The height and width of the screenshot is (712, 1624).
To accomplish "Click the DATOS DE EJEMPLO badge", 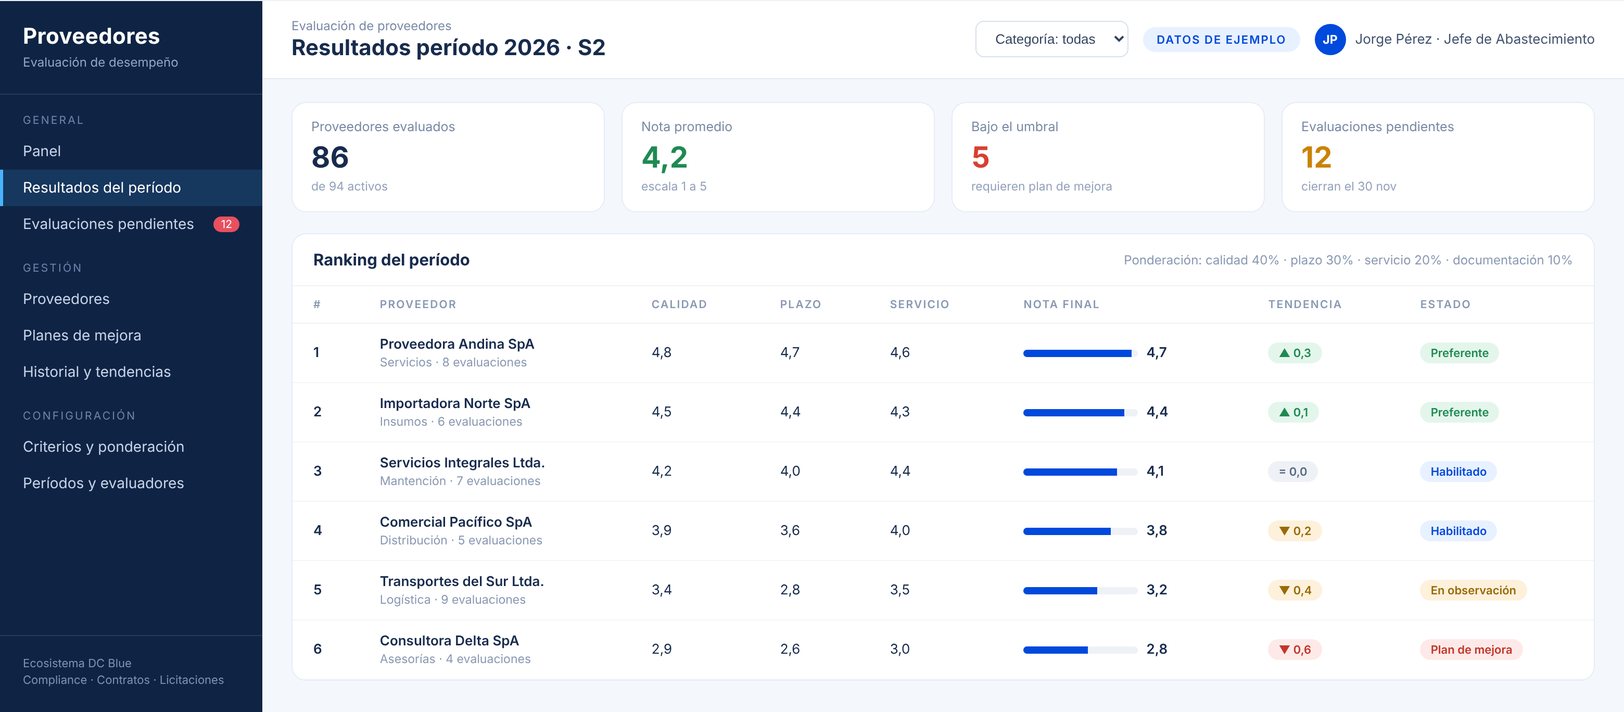I will click(1221, 40).
